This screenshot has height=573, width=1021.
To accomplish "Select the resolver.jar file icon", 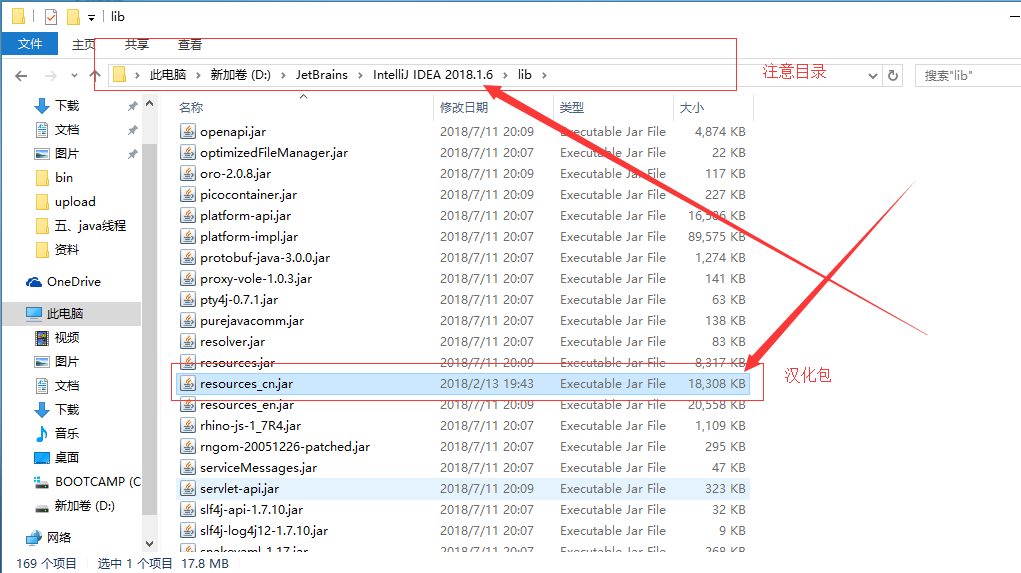I will point(188,342).
